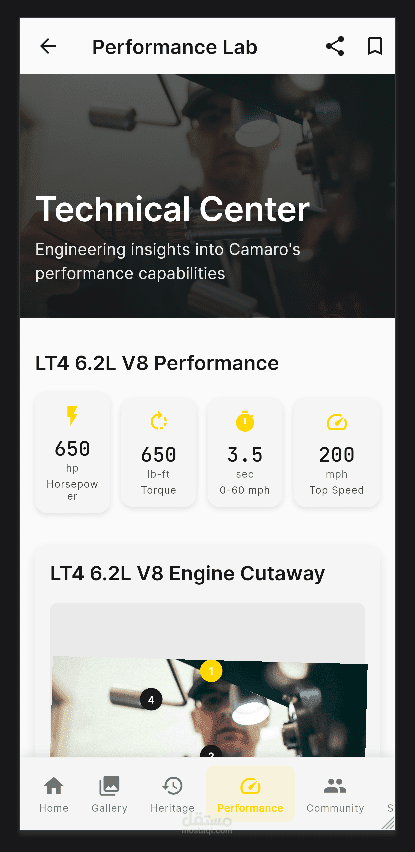
Task: Click the lightning bolt horsepower icon
Action: pos(72,416)
